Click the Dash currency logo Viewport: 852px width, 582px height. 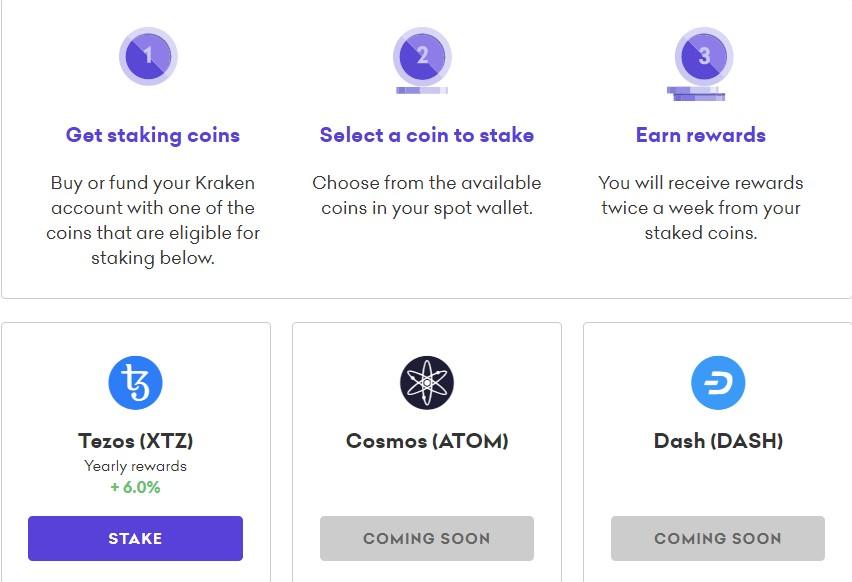pos(717,382)
